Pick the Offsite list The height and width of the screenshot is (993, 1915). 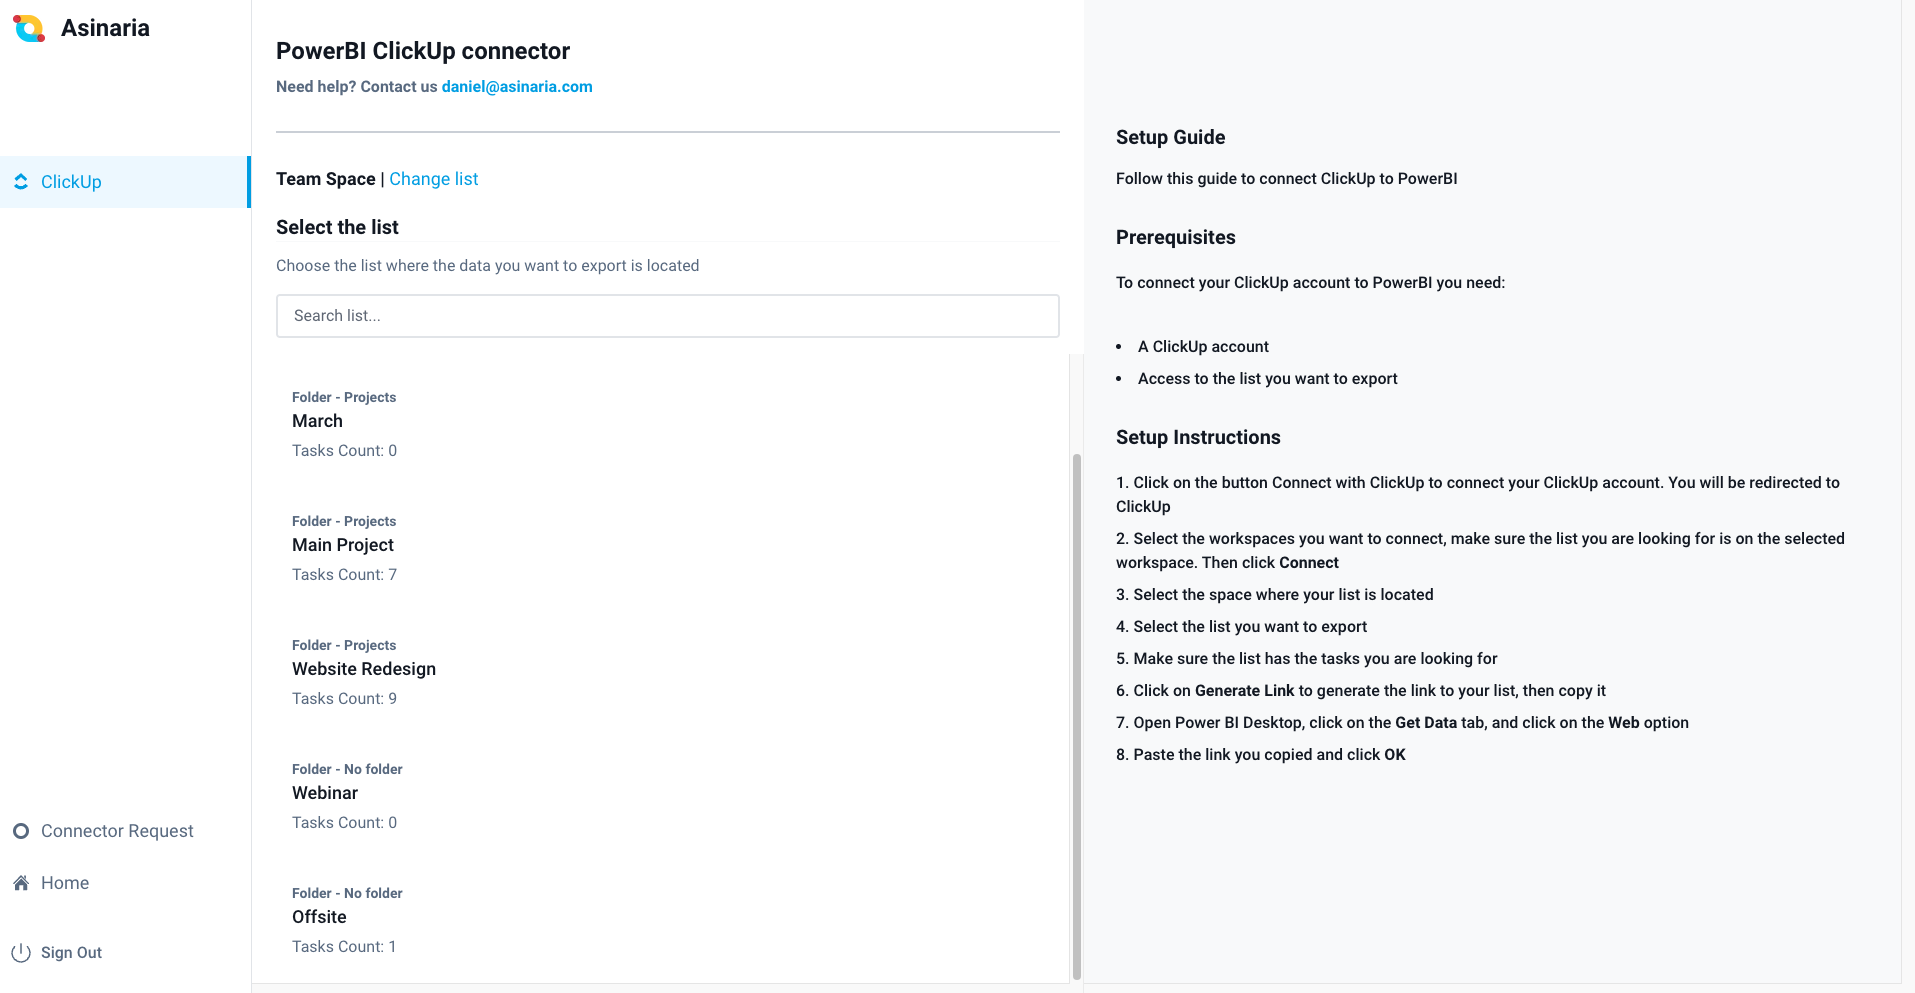click(x=319, y=917)
